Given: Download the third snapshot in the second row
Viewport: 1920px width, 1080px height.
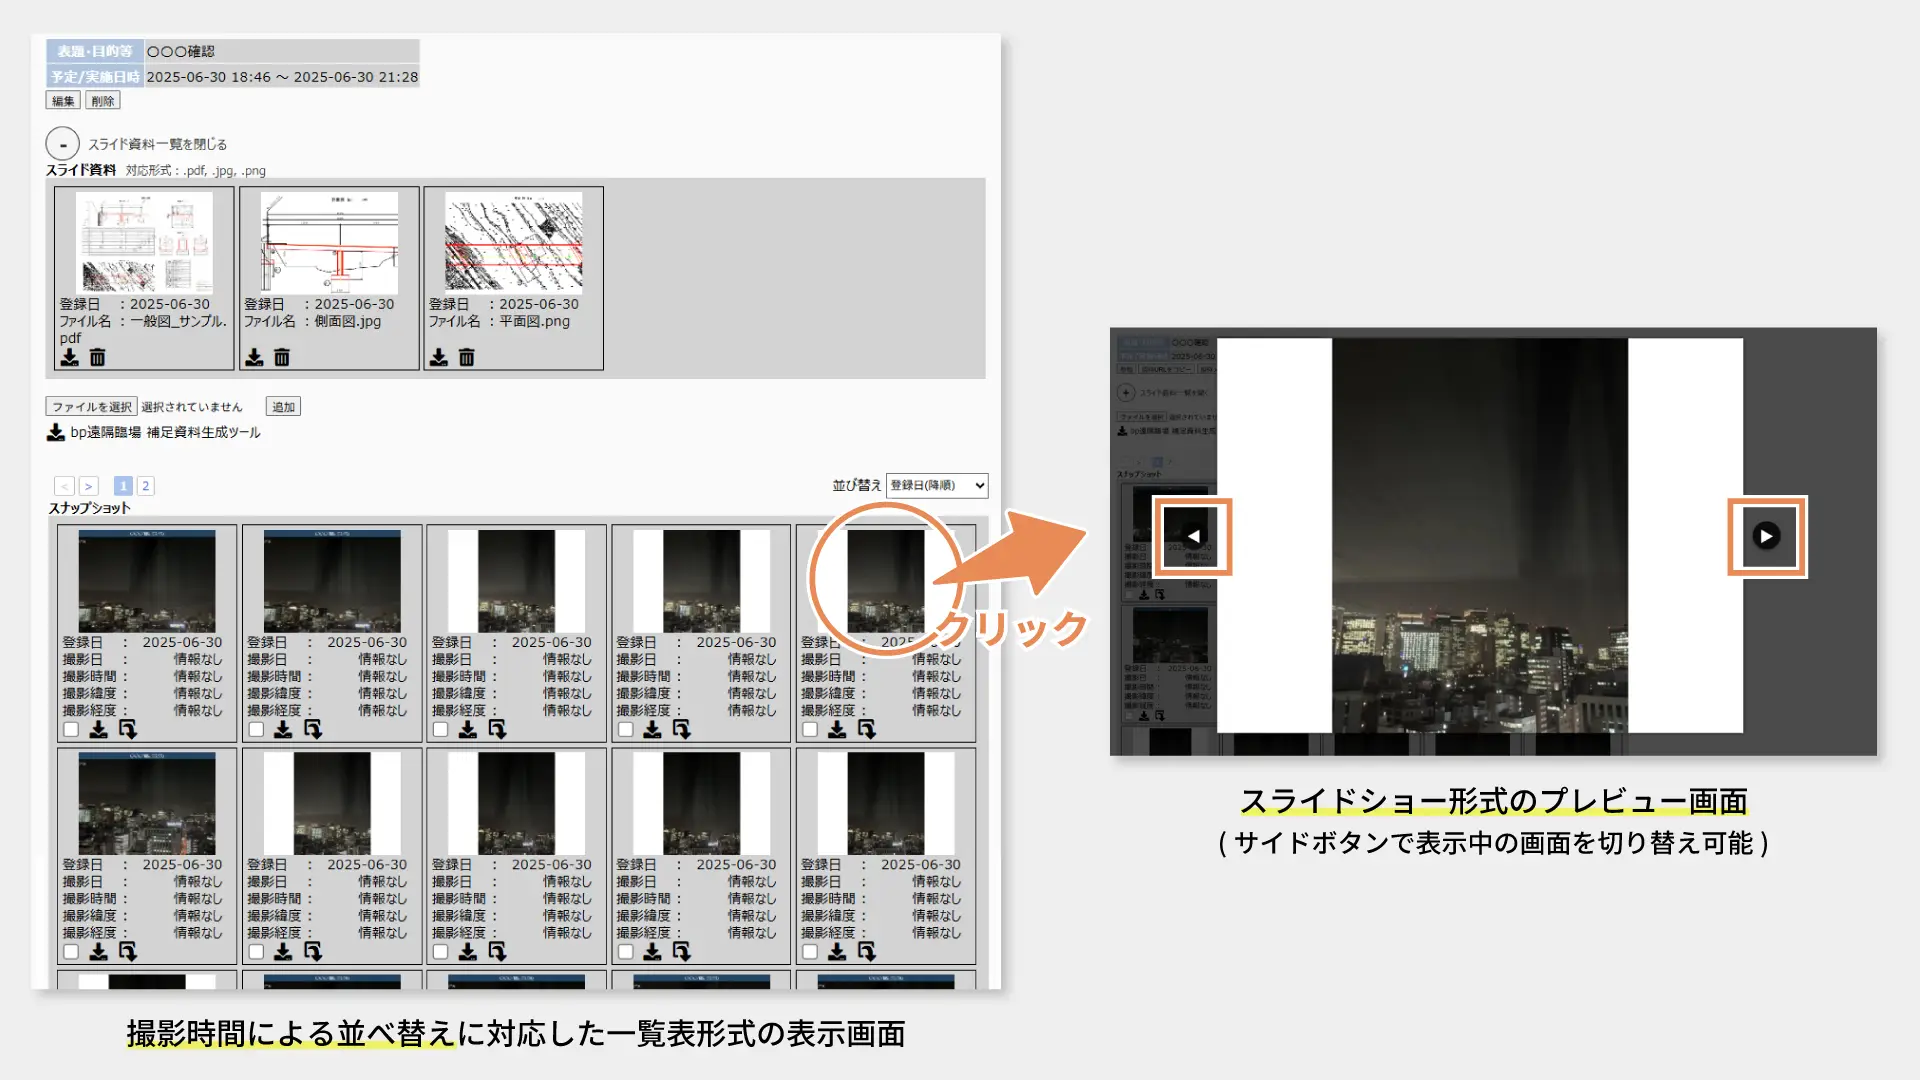Looking at the screenshot, I should pyautogui.click(x=467, y=952).
